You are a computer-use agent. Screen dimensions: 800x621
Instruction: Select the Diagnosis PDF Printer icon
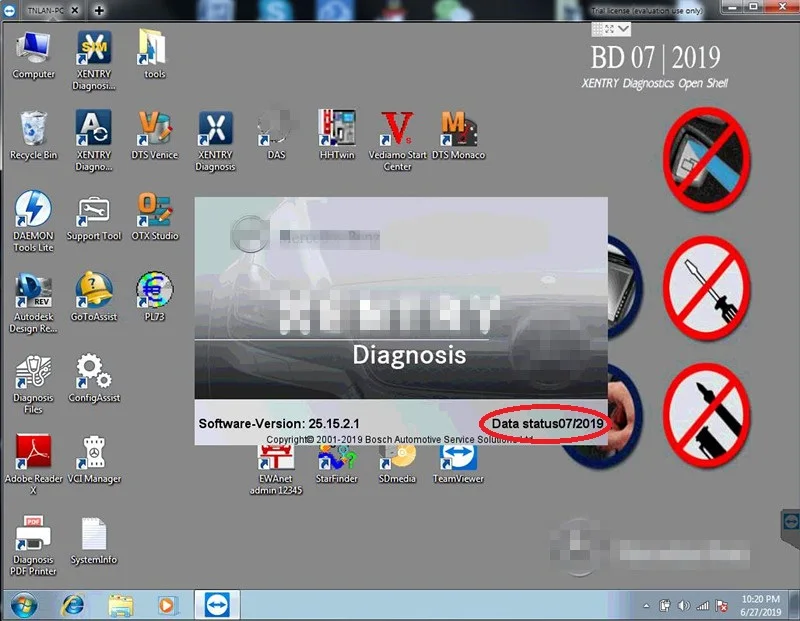click(33, 545)
